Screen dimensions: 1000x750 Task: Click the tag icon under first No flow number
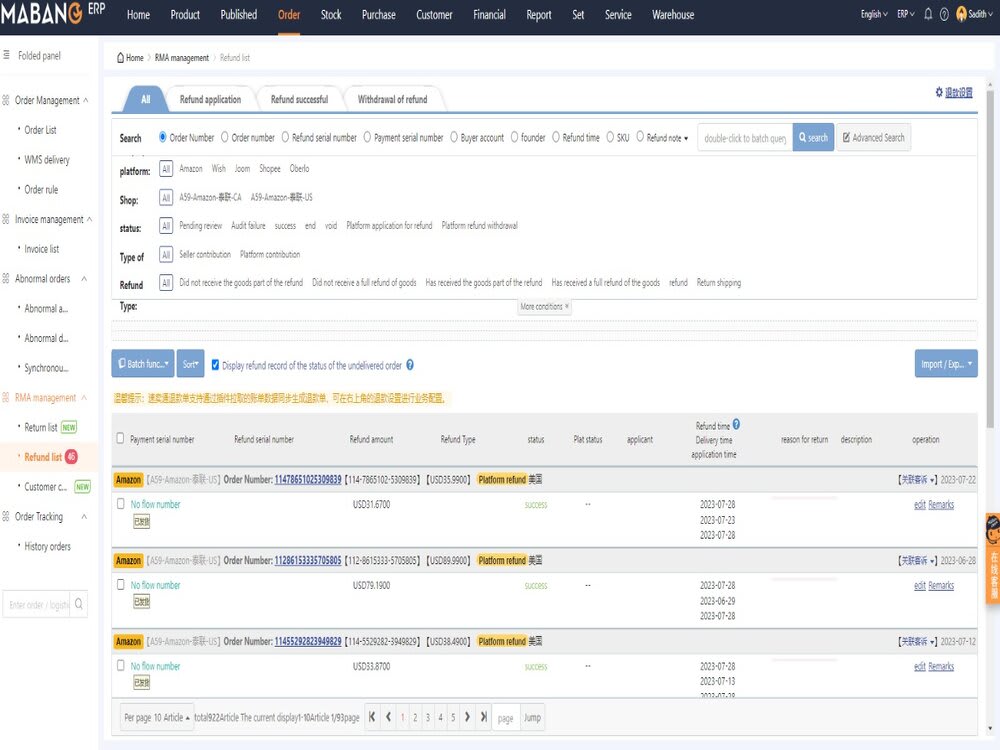(141, 521)
